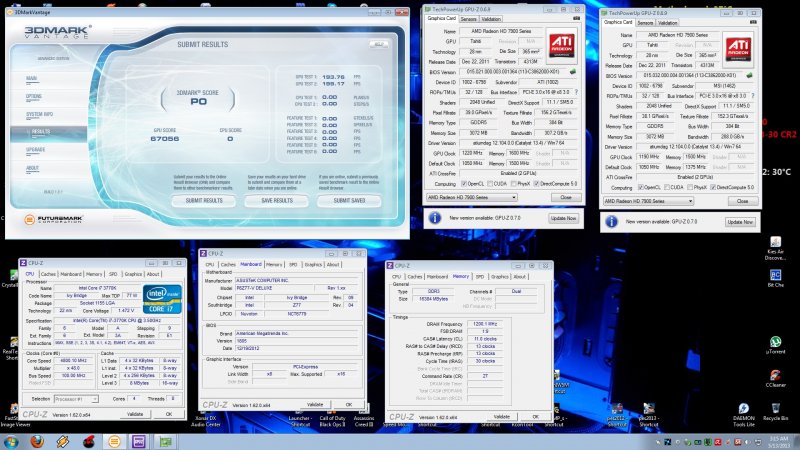
Task: Toggle DirectCompute 5.0 checkbox in GPU-Z 0.6.9
Action: (x=713, y=187)
